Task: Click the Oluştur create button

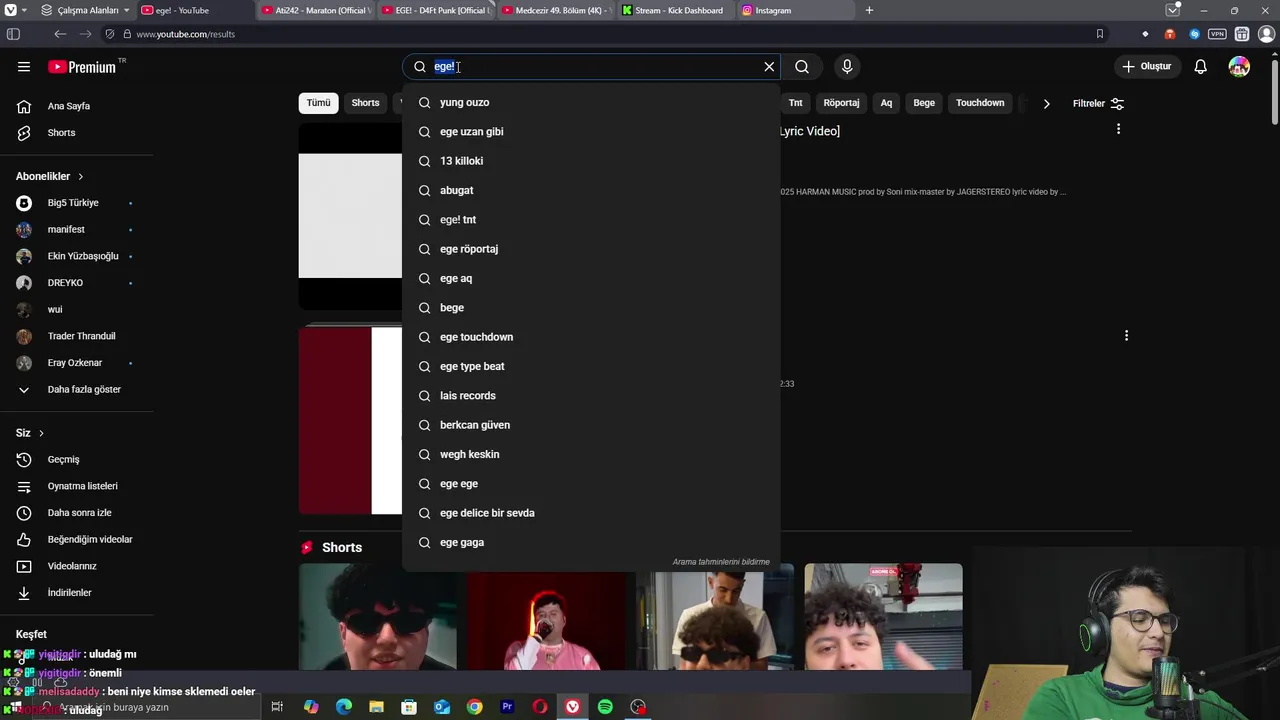Action: tap(1146, 67)
